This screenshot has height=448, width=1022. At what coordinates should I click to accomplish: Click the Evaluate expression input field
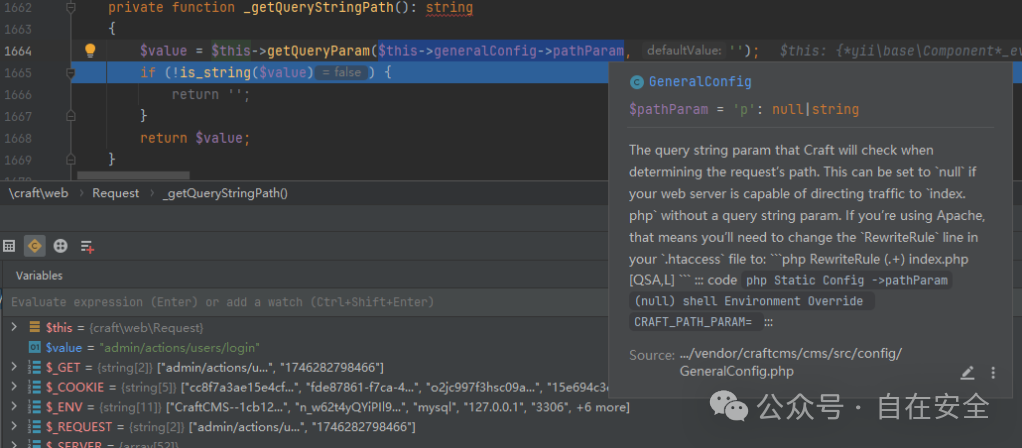point(306,303)
